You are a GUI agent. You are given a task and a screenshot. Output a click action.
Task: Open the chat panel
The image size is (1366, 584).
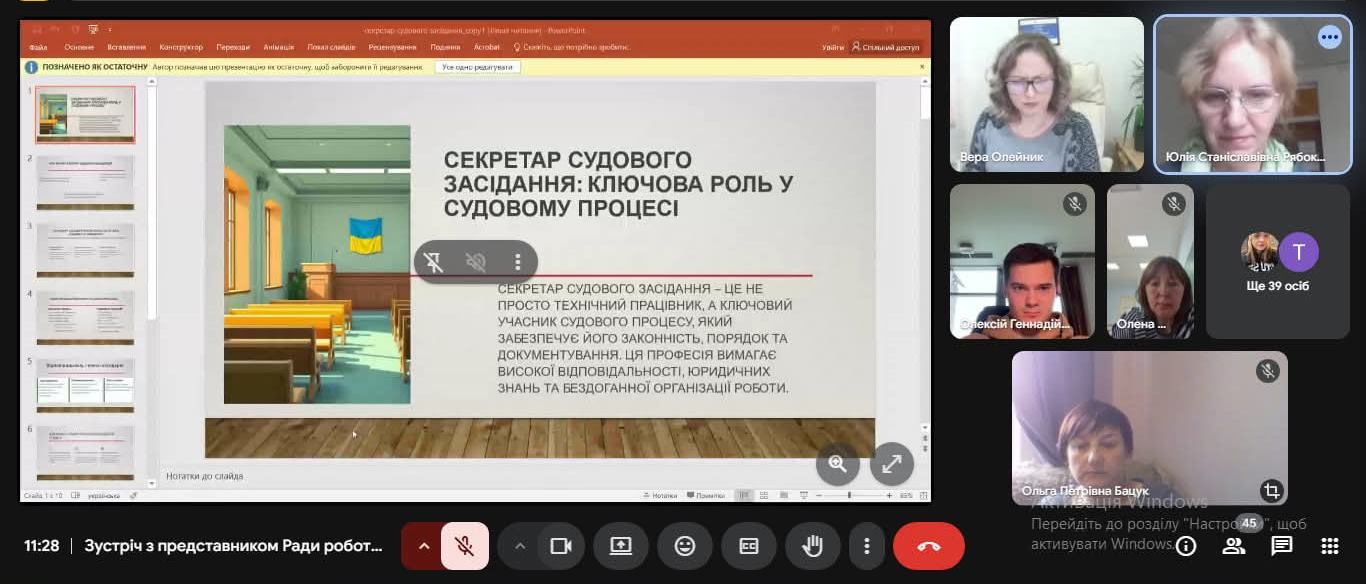[1282, 546]
